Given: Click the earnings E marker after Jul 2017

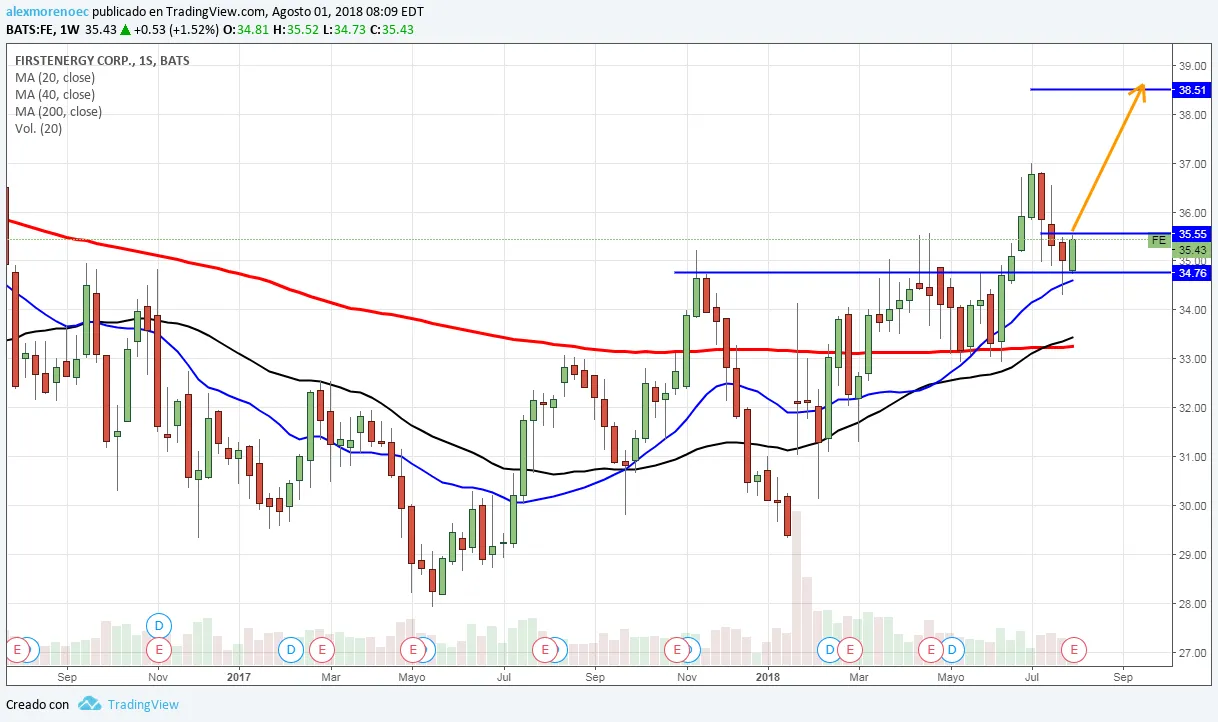Looking at the screenshot, I should (x=545, y=650).
